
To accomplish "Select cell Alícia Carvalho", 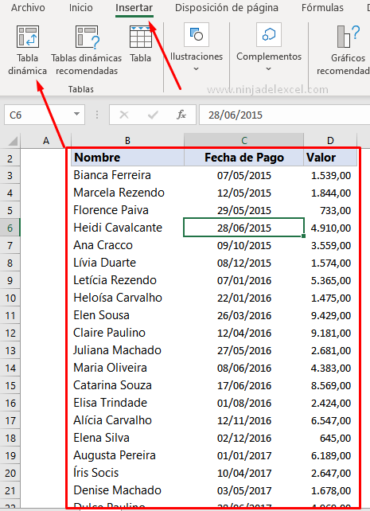I will [x=128, y=420].
